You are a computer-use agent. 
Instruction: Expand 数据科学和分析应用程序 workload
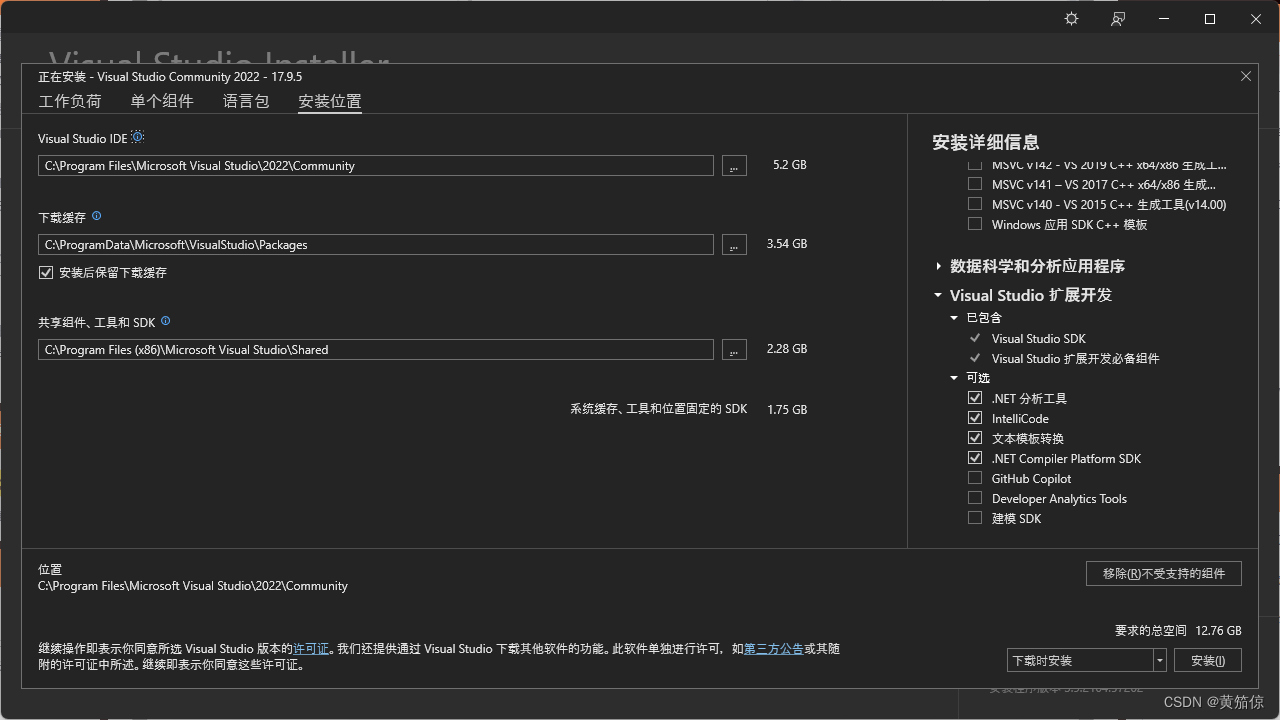938,266
